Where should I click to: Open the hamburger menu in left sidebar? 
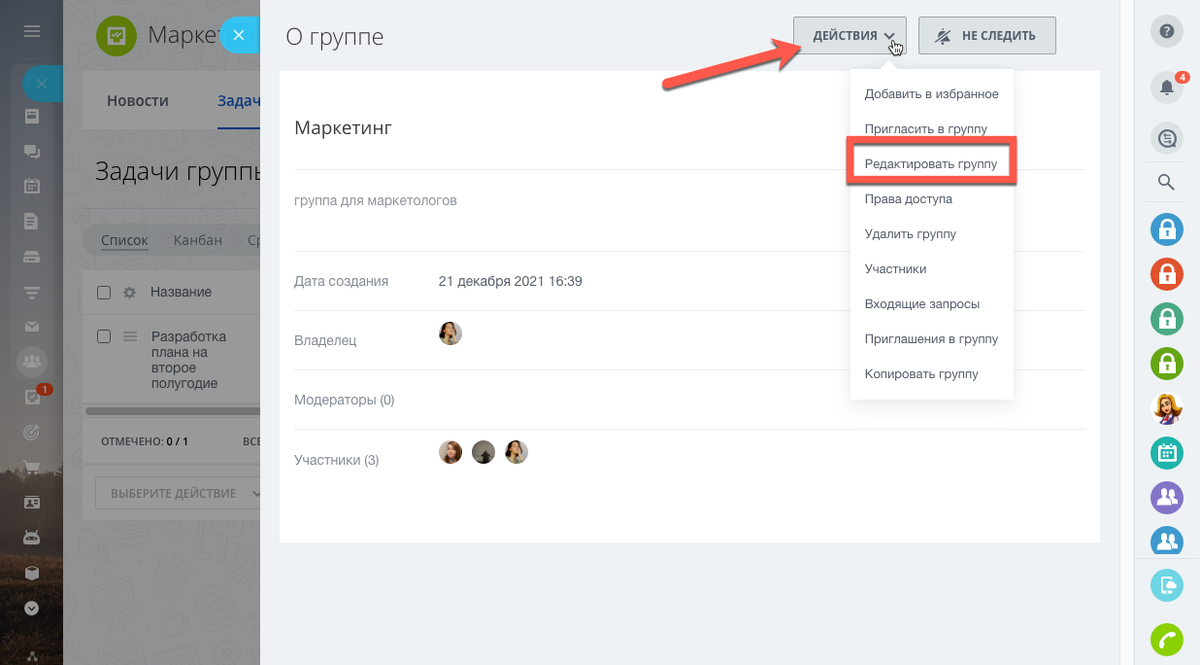(31, 32)
